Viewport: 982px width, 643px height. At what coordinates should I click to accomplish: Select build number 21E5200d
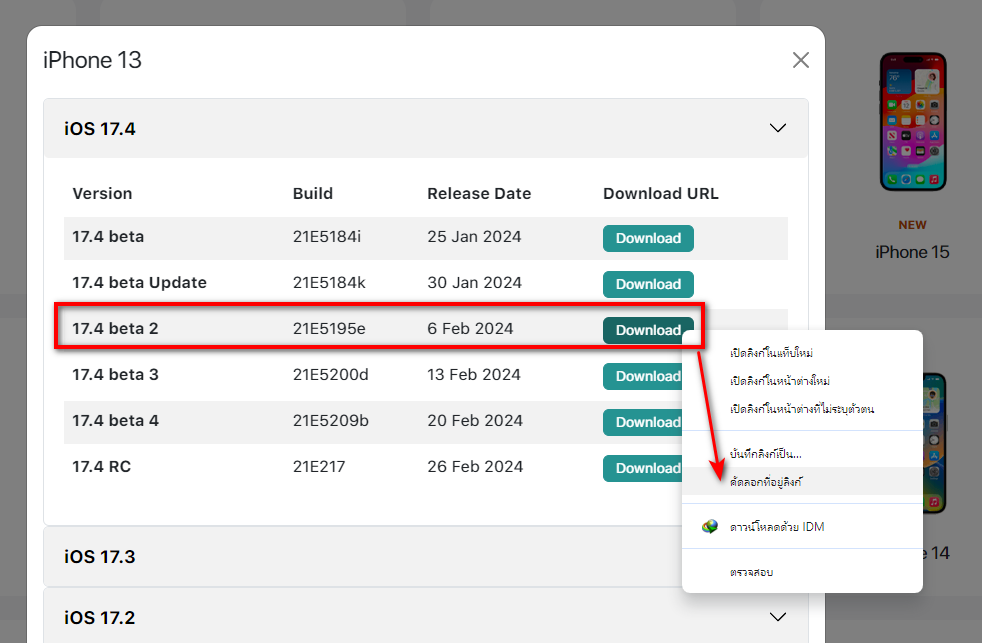(x=331, y=375)
